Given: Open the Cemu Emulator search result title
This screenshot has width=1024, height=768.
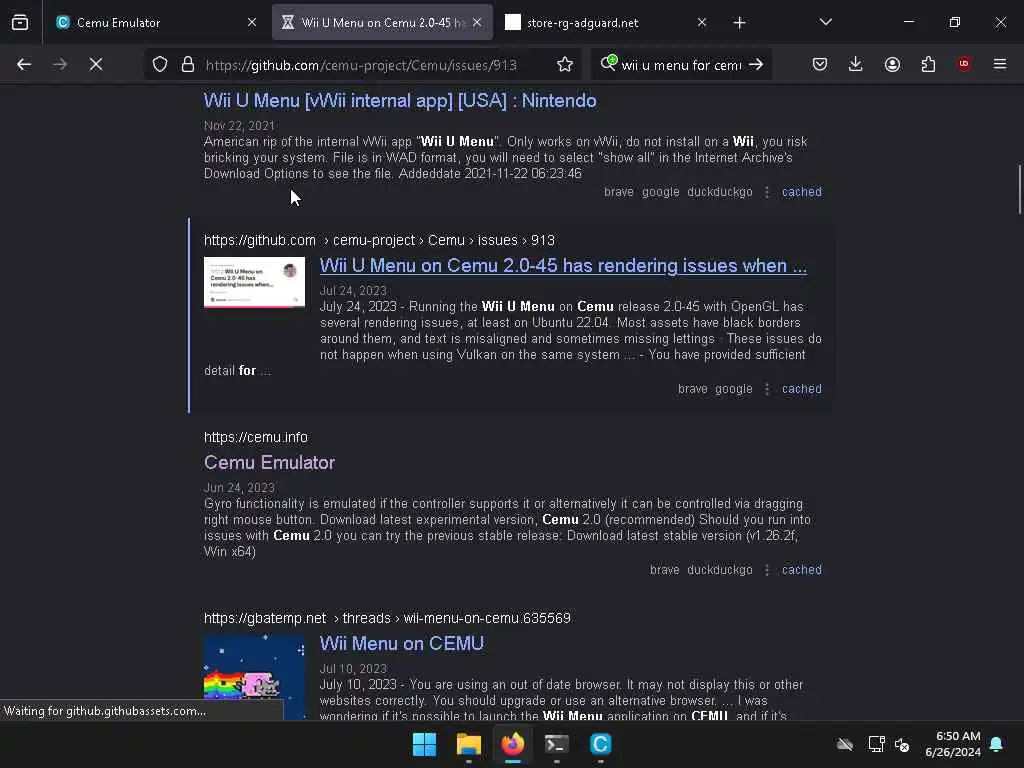Looking at the screenshot, I should 269,462.
